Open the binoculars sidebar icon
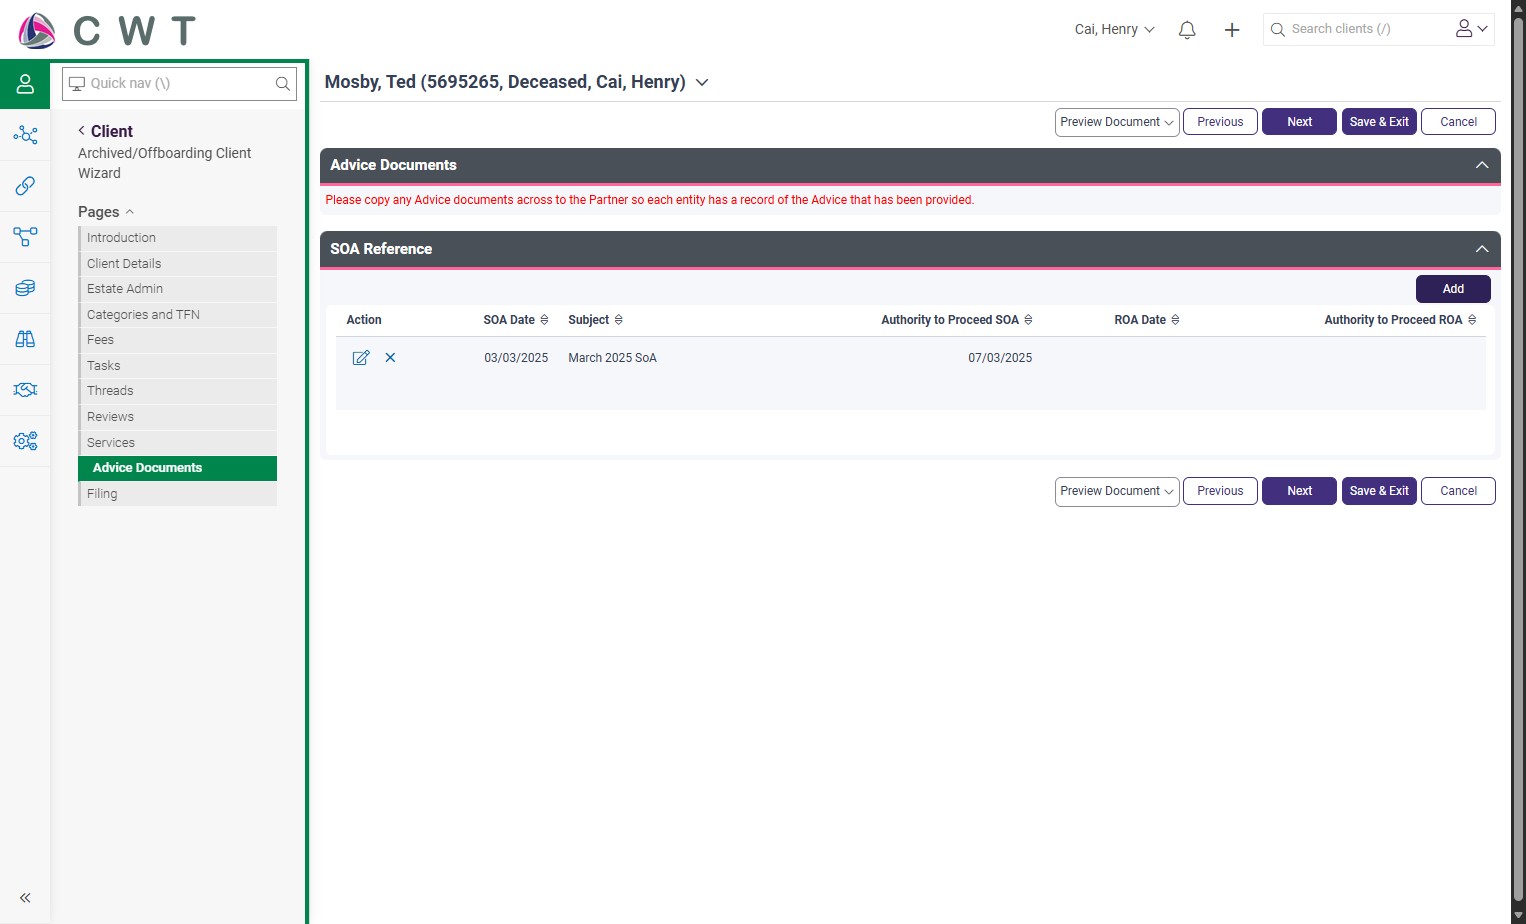Image resolution: width=1526 pixels, height=924 pixels. pyautogui.click(x=25, y=339)
